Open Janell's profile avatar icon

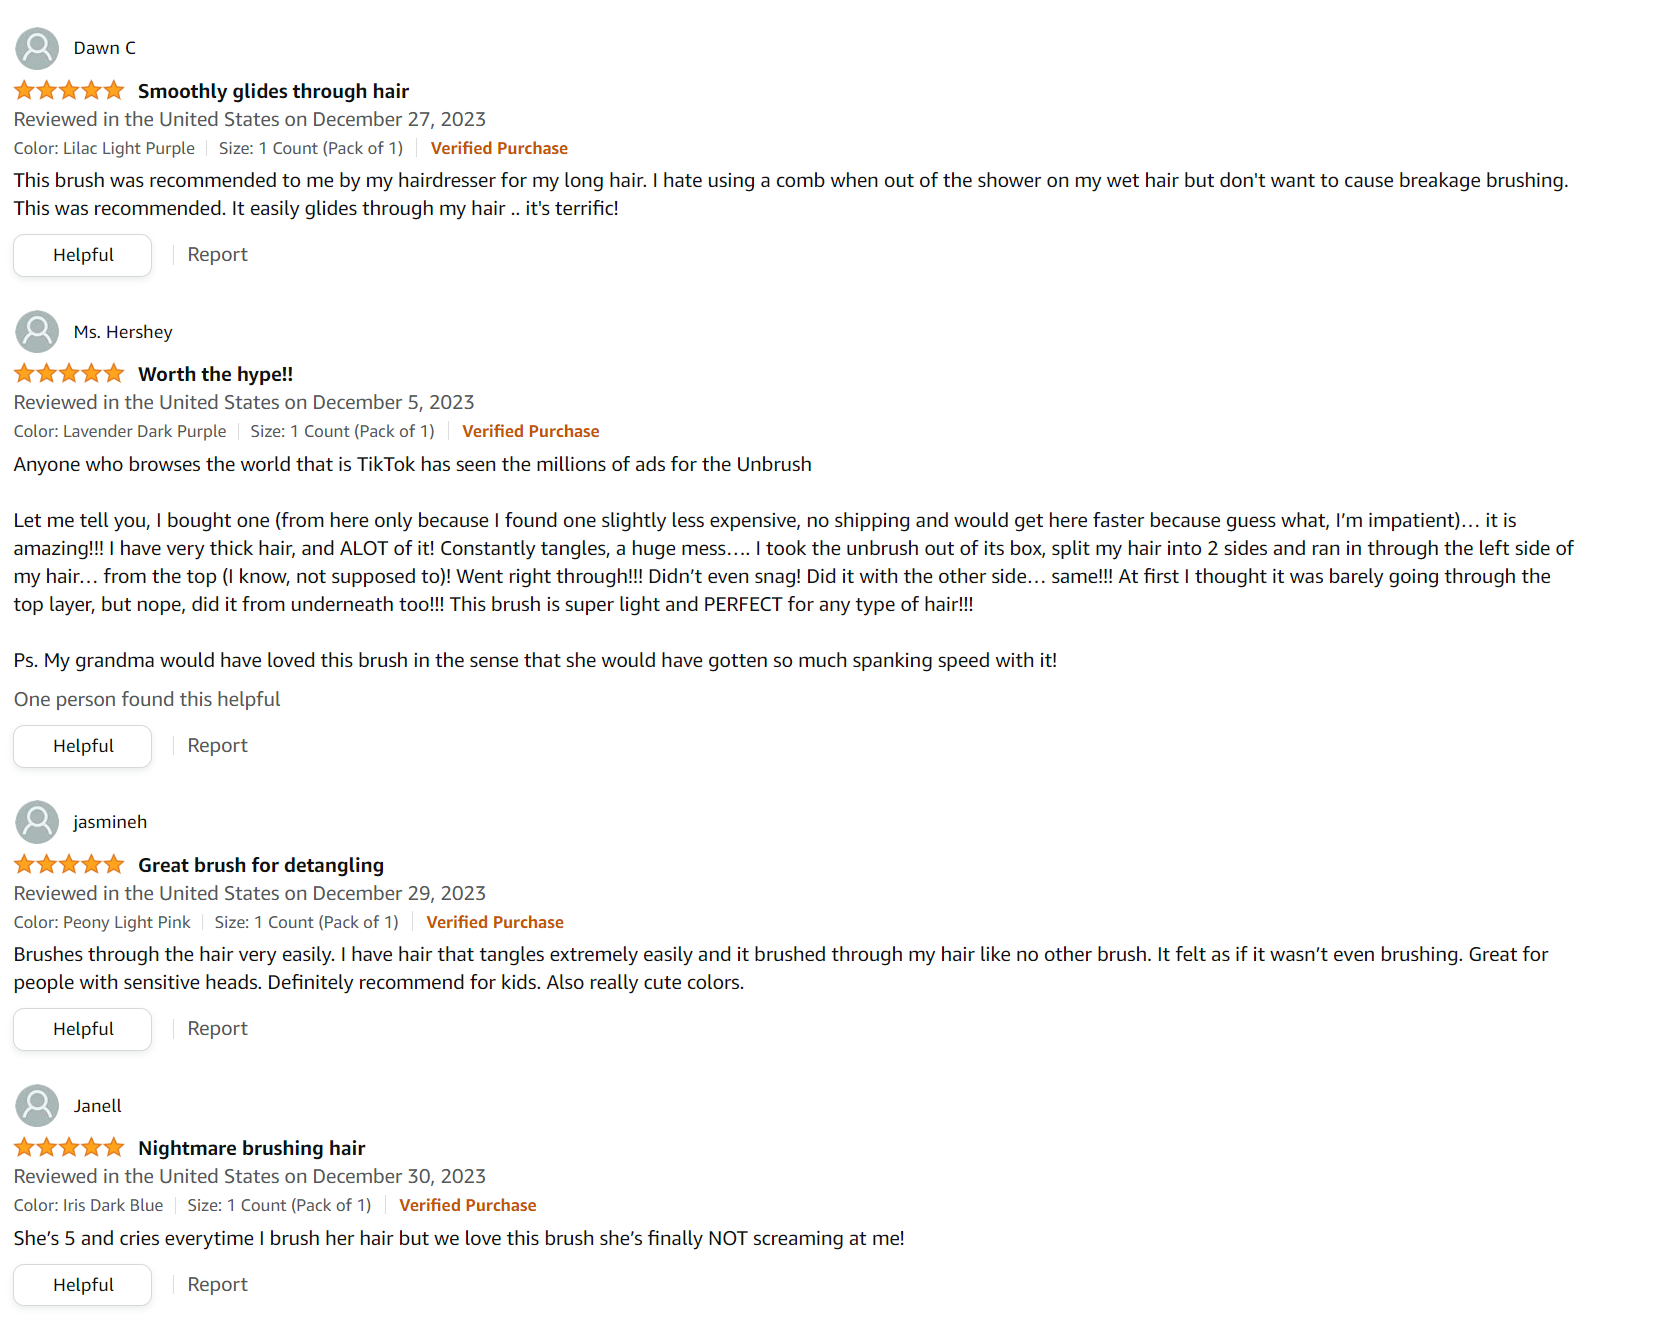point(37,1106)
